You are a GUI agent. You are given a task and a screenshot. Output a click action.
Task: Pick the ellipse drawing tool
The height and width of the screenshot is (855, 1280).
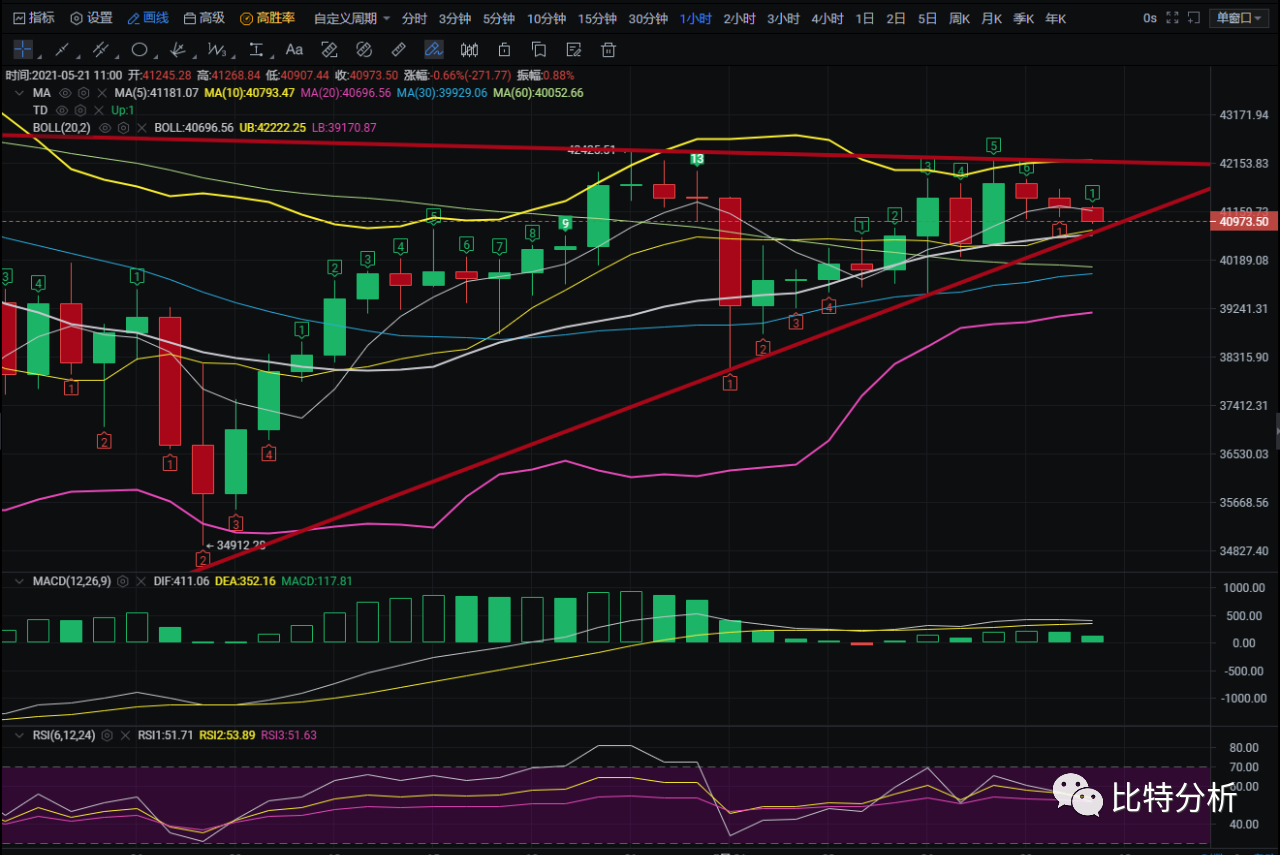pos(139,49)
